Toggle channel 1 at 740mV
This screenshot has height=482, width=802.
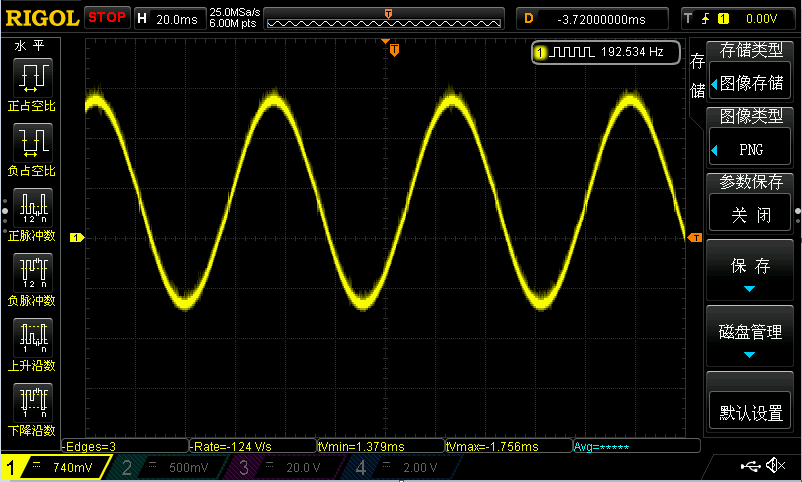tap(57, 467)
